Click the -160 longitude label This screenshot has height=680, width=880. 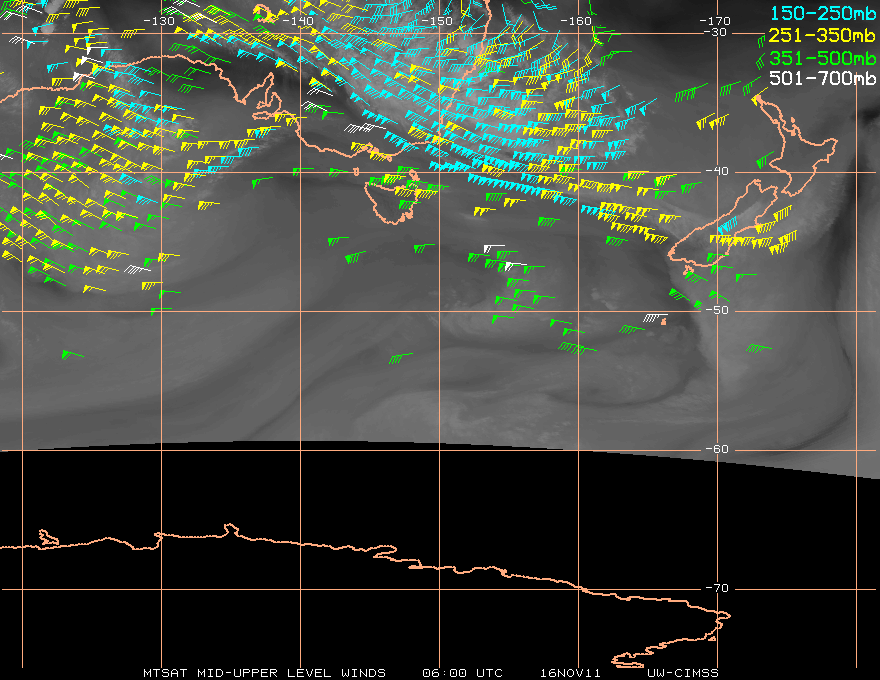(x=576, y=21)
